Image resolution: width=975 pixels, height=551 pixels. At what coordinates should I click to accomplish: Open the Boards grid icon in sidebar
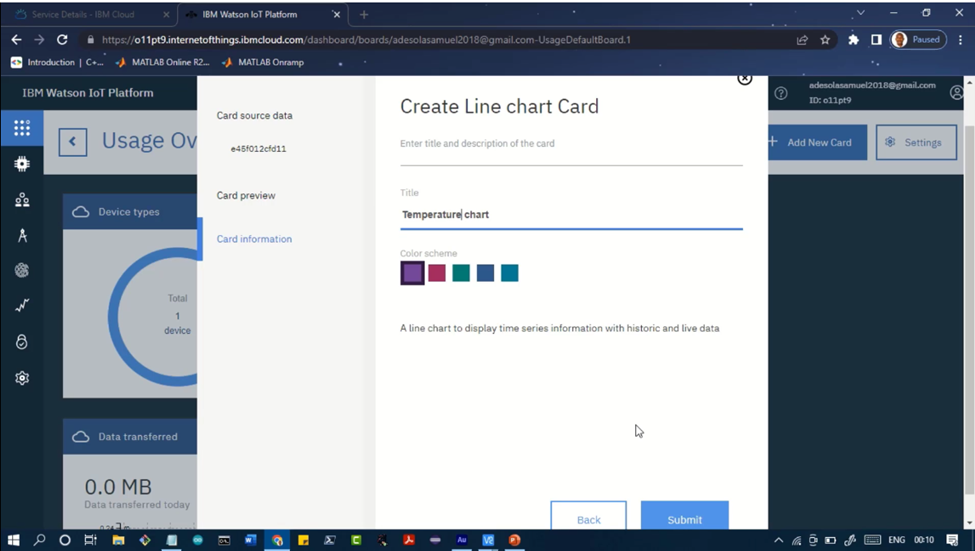pyautogui.click(x=22, y=128)
